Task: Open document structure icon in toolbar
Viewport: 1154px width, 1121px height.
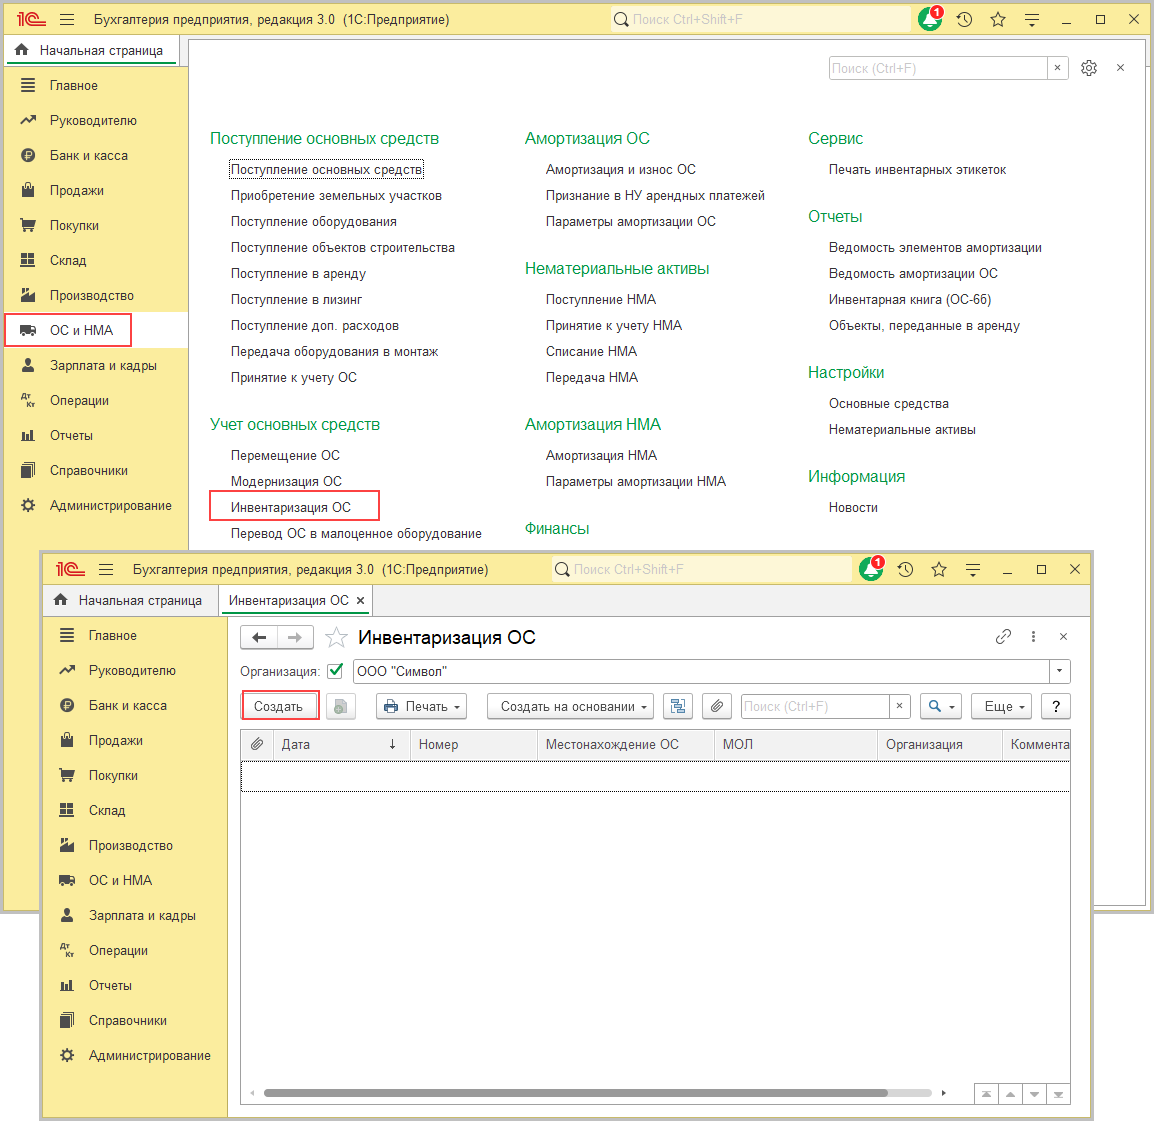Action: (678, 707)
